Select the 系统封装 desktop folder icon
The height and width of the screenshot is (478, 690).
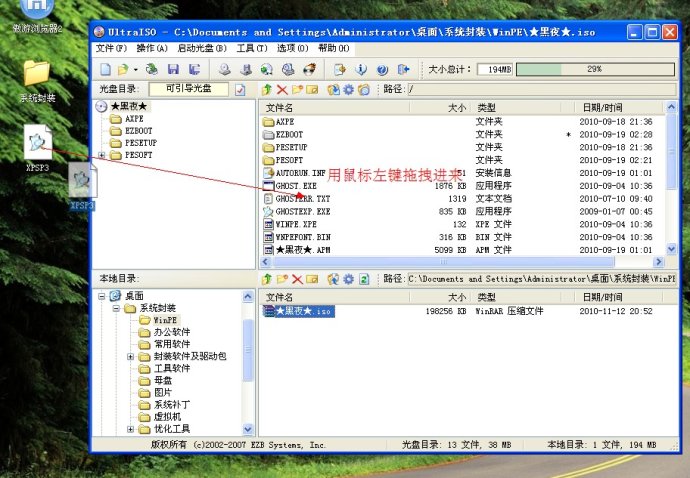point(37,82)
